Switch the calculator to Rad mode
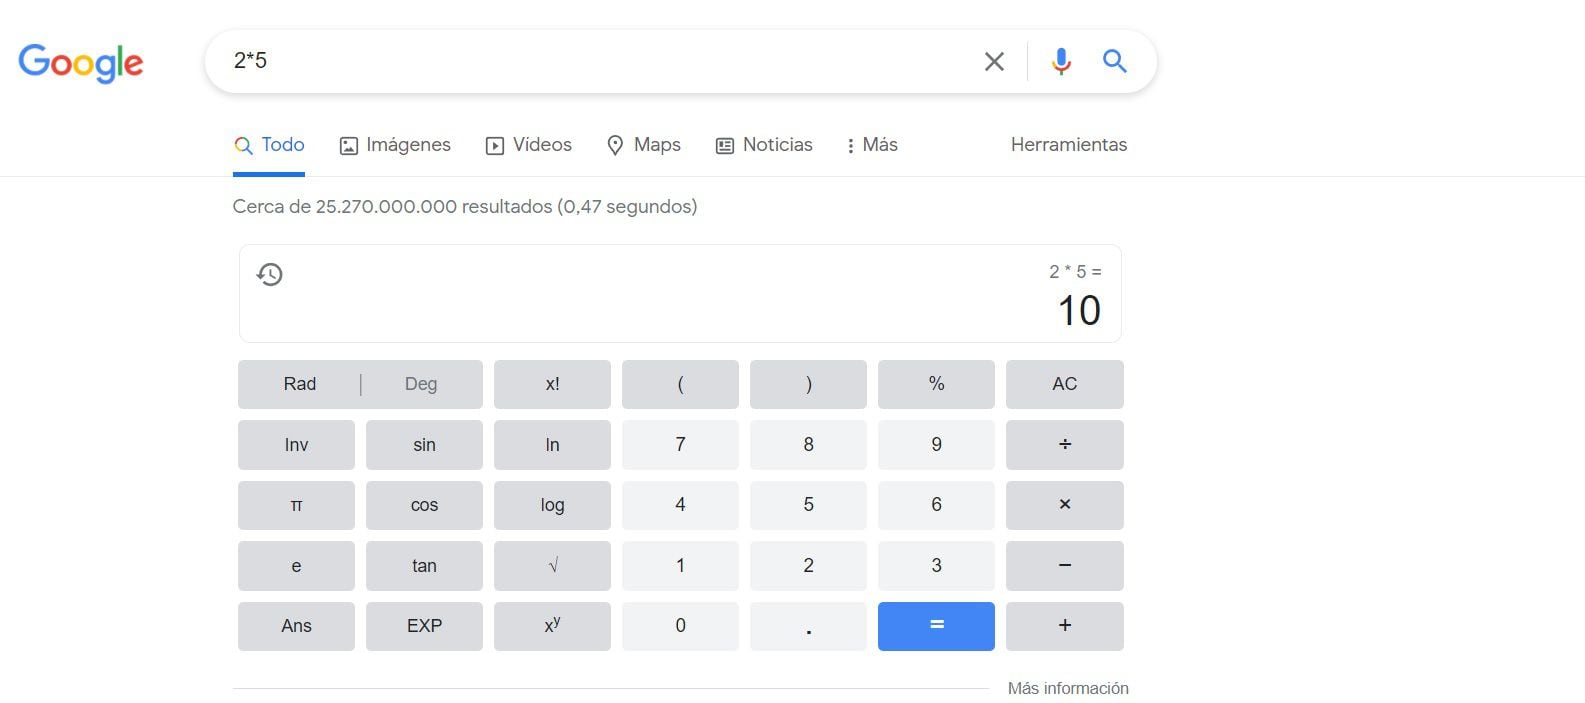The image size is (1585, 703). (300, 384)
